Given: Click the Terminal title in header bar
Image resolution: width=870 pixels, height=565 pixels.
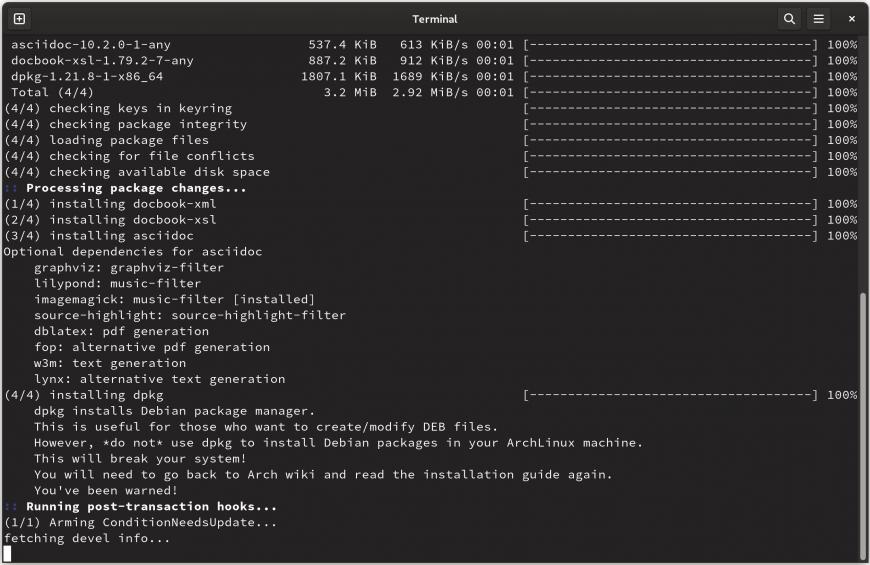Looking at the screenshot, I should click(434, 19).
